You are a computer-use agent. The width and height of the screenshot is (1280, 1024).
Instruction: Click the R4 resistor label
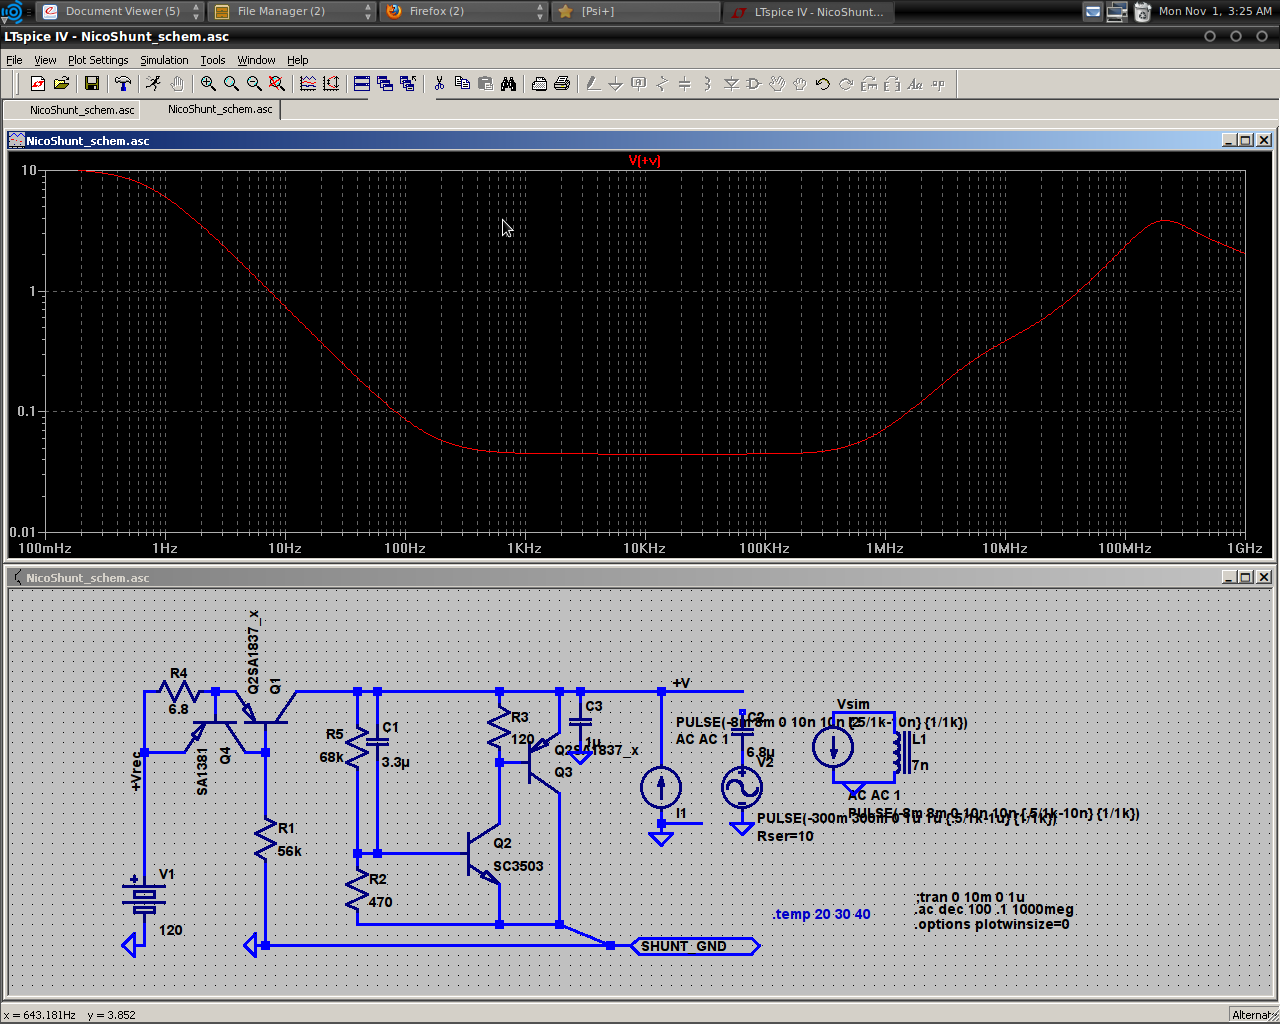[x=179, y=673]
